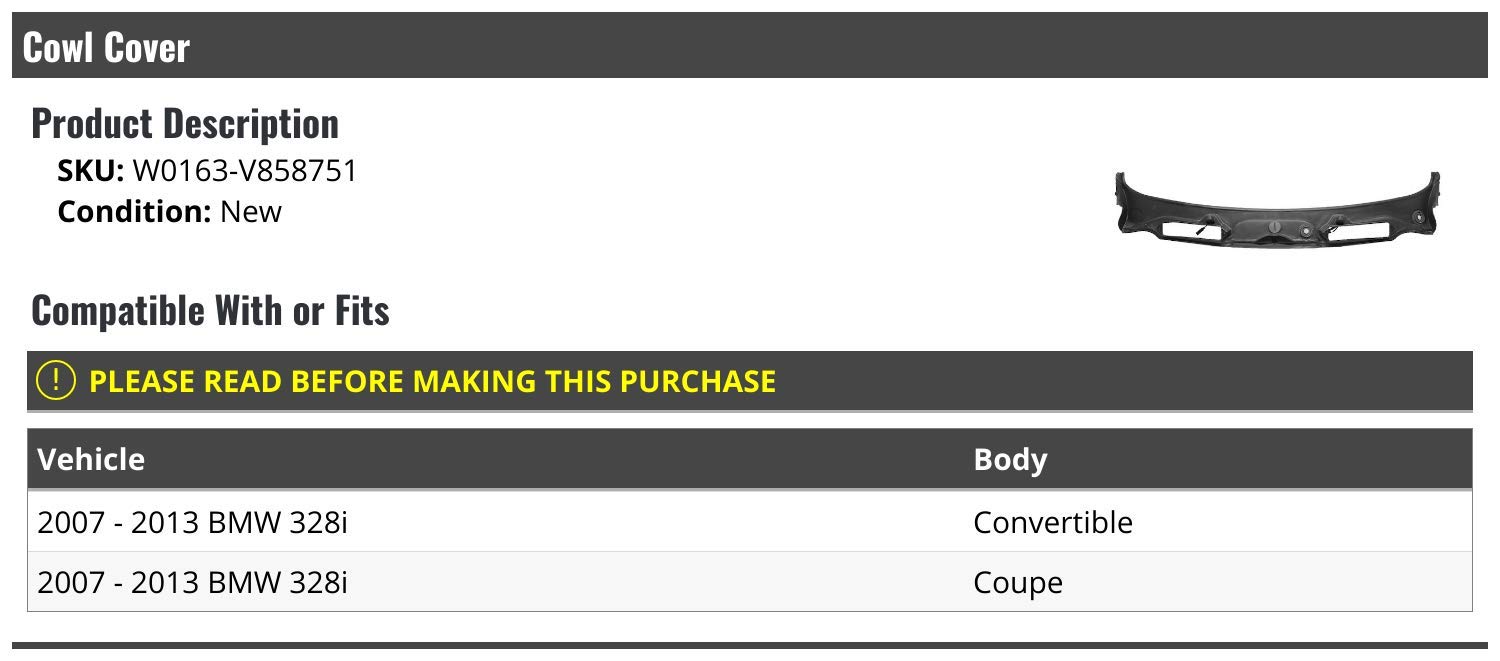Select the Convertible body cell
The image size is (1500, 661).
point(1052,522)
